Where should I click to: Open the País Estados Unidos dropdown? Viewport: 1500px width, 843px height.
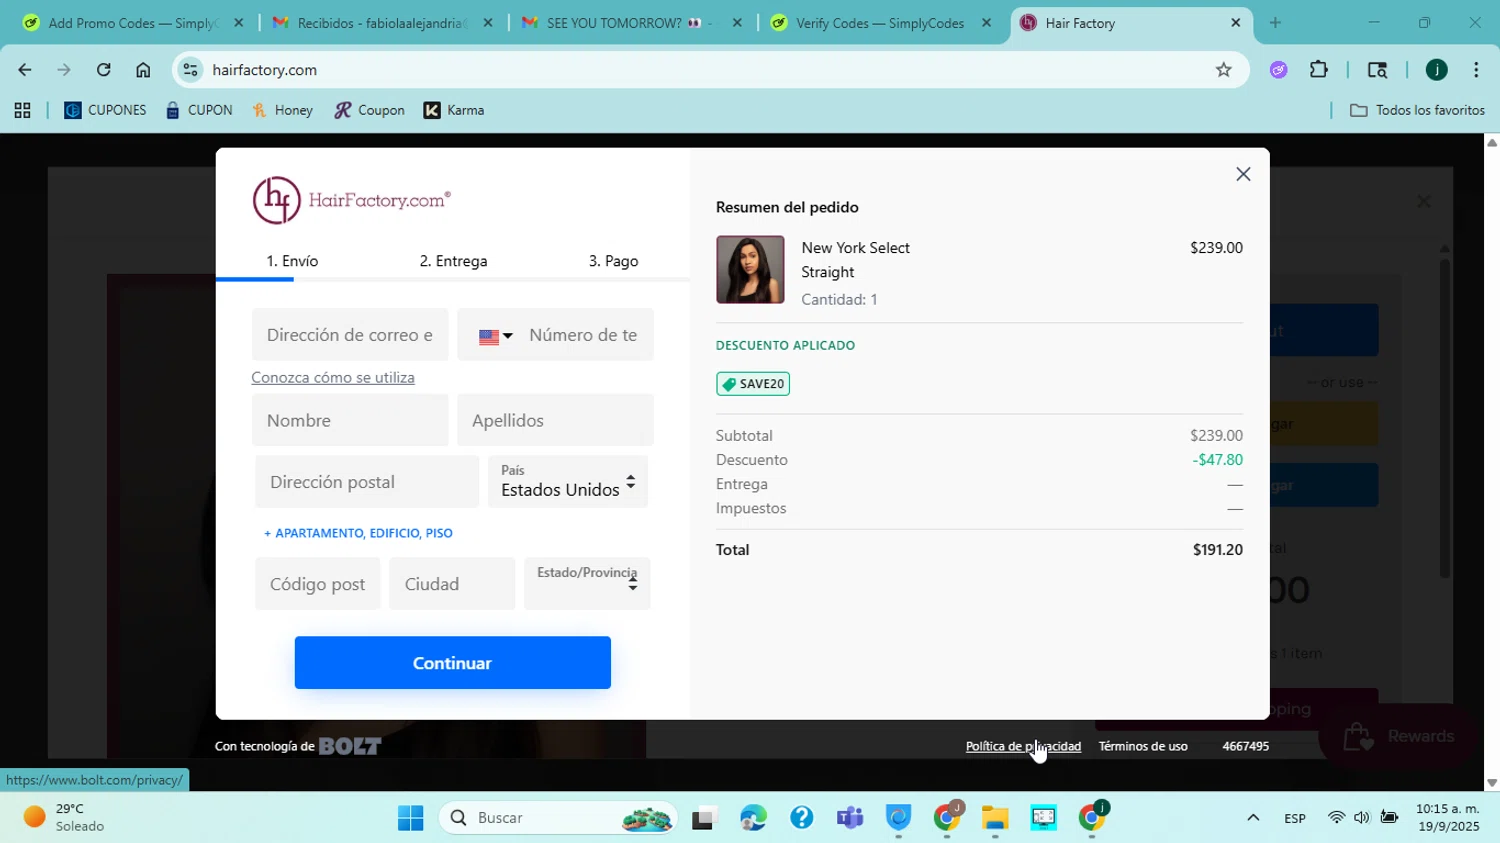(568, 482)
